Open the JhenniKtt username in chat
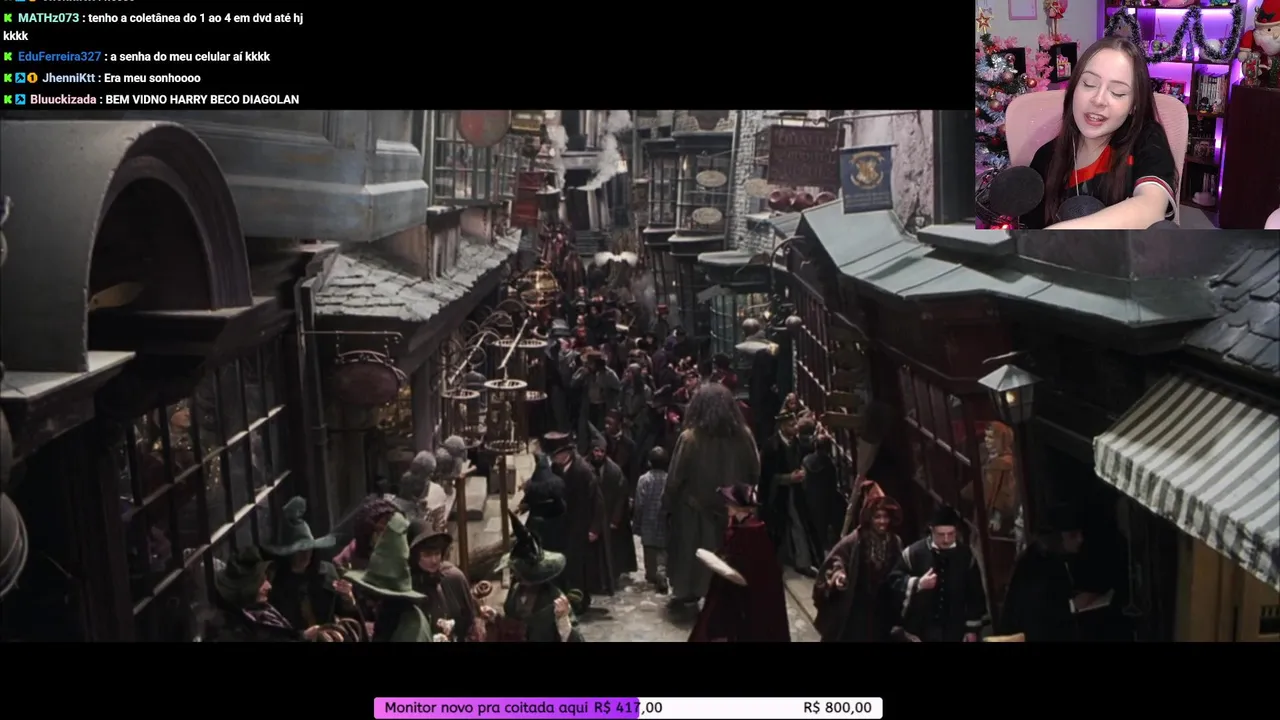This screenshot has height=720, width=1280. [x=68, y=78]
